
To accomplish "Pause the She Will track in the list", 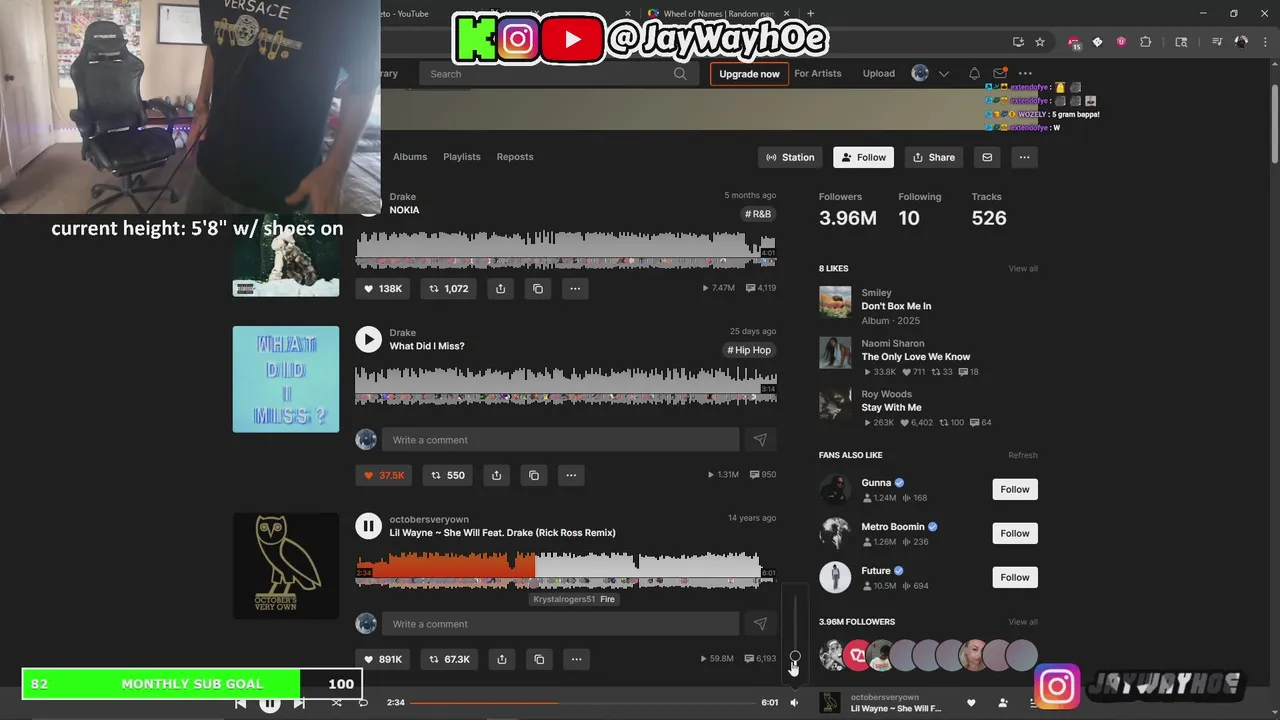I will tap(368, 525).
